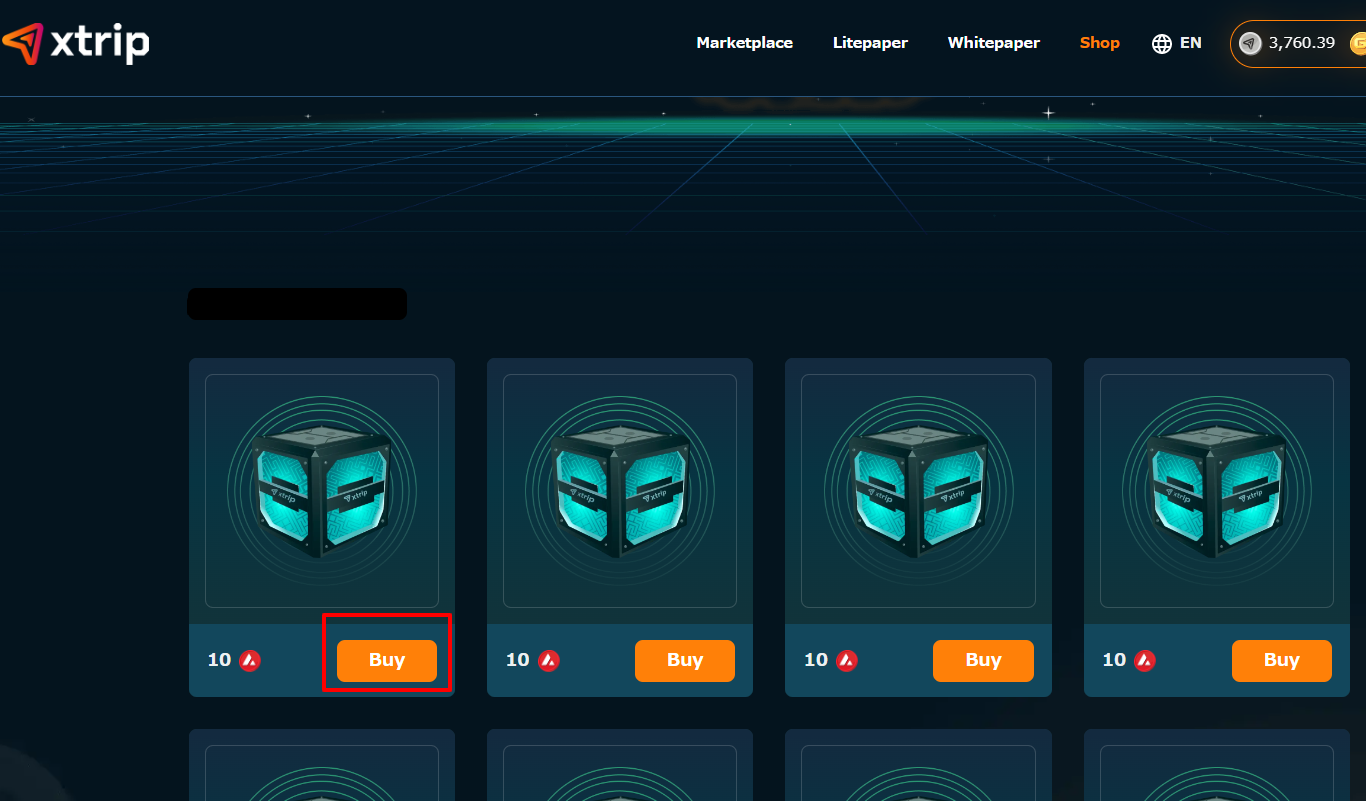Click the xtrip logo in header
The width and height of the screenshot is (1366, 801).
76,43
